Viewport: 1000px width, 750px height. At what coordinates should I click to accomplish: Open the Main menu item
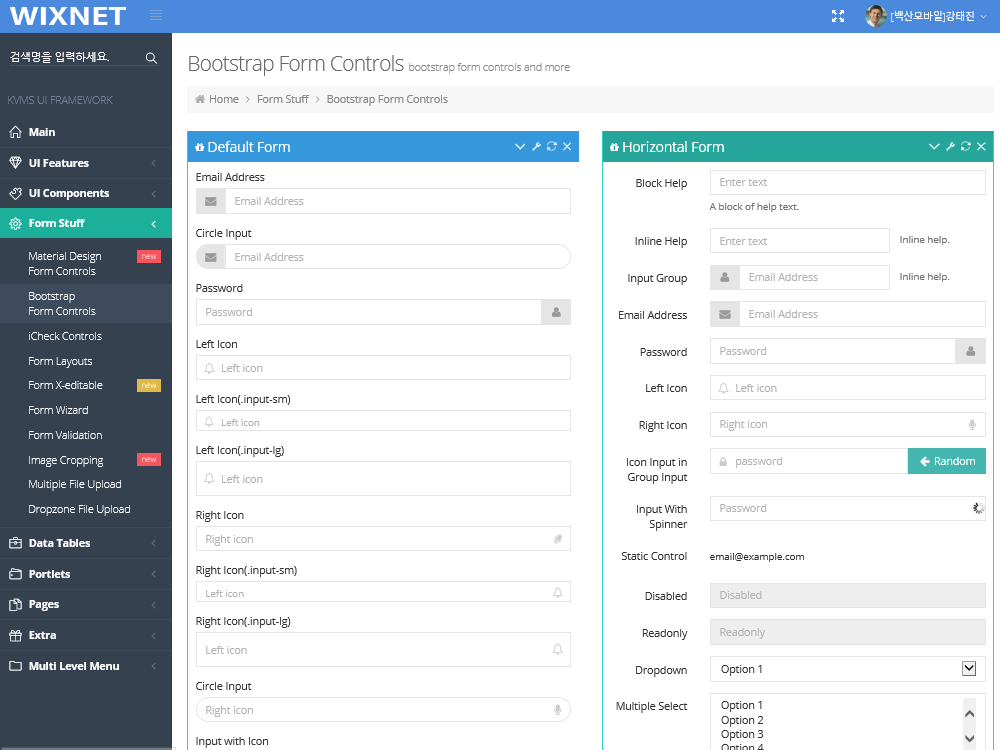[86, 132]
